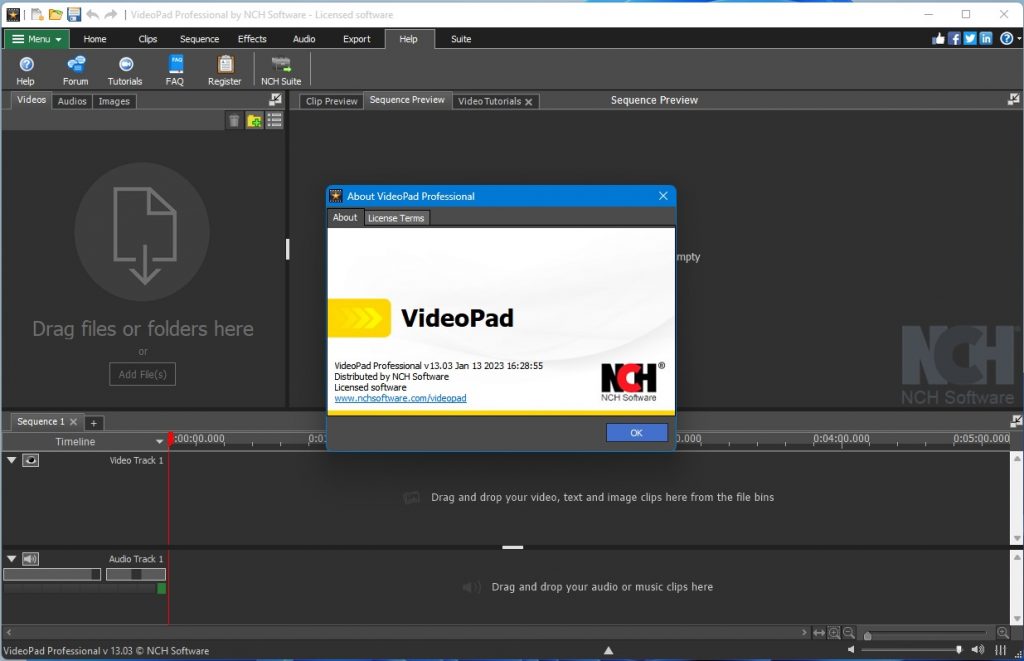Add a new sequence with the plus button
Screen dimensions: 1024x661
93,423
